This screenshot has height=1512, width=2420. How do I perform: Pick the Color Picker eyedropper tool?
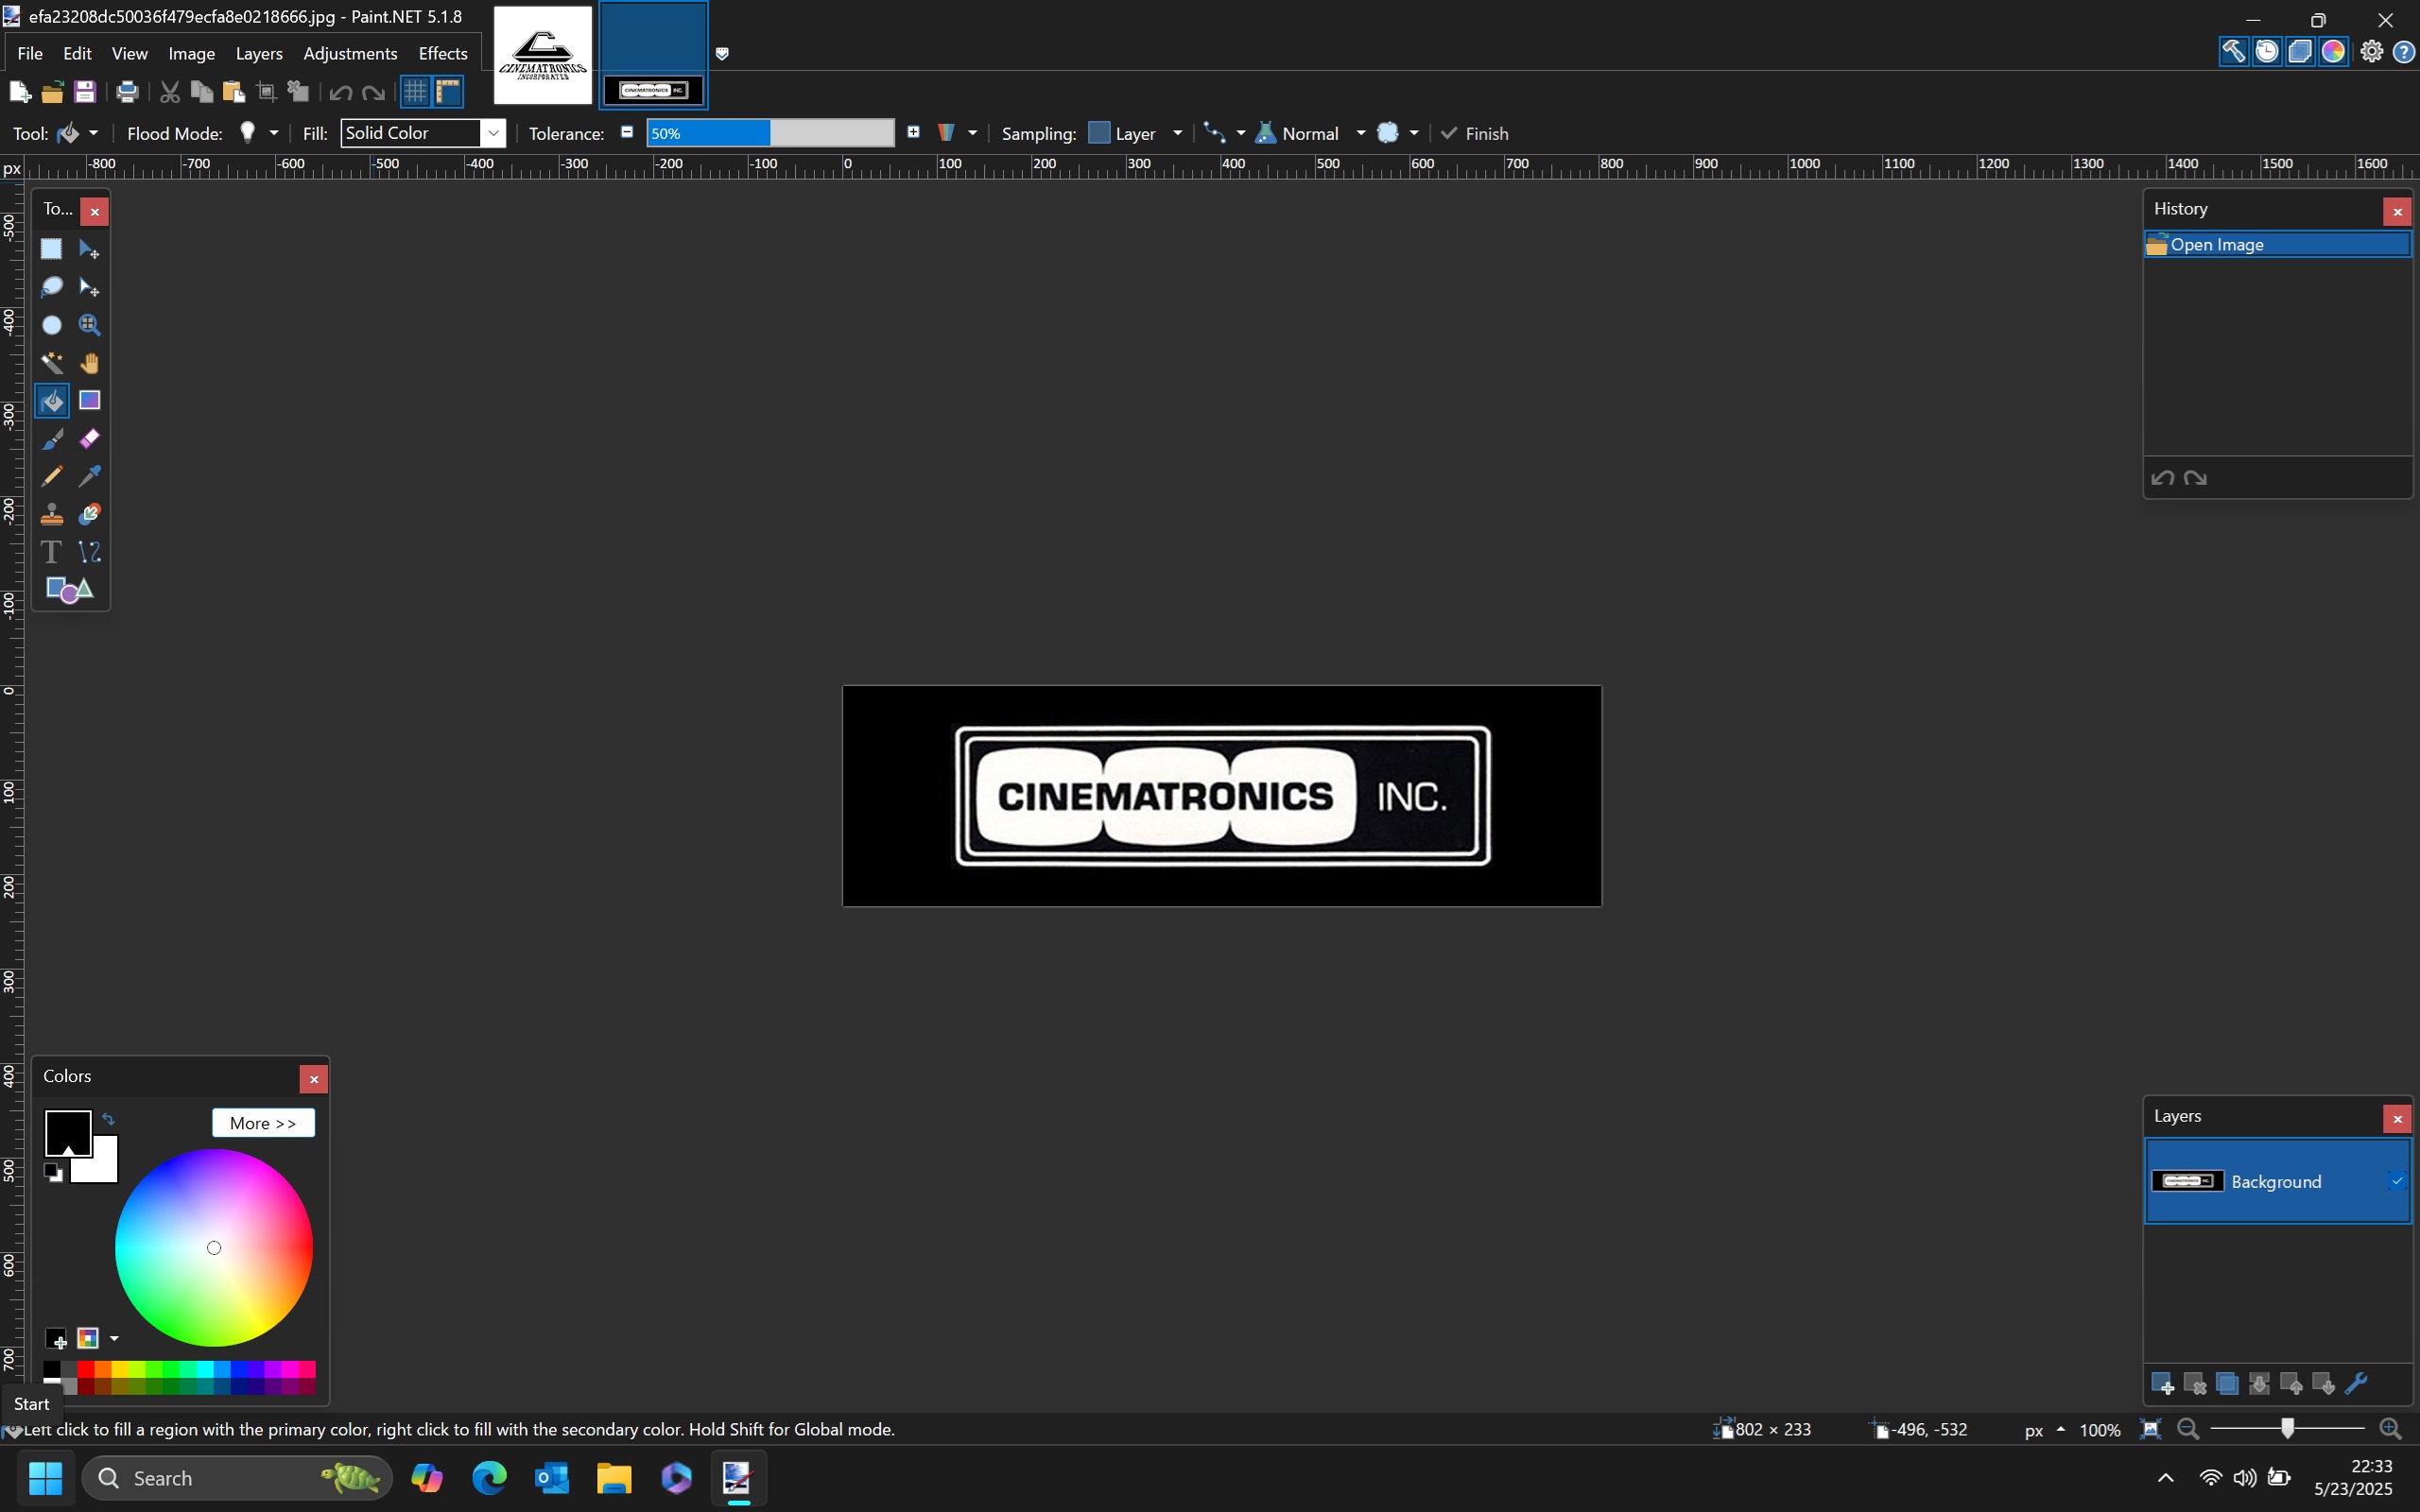point(90,476)
